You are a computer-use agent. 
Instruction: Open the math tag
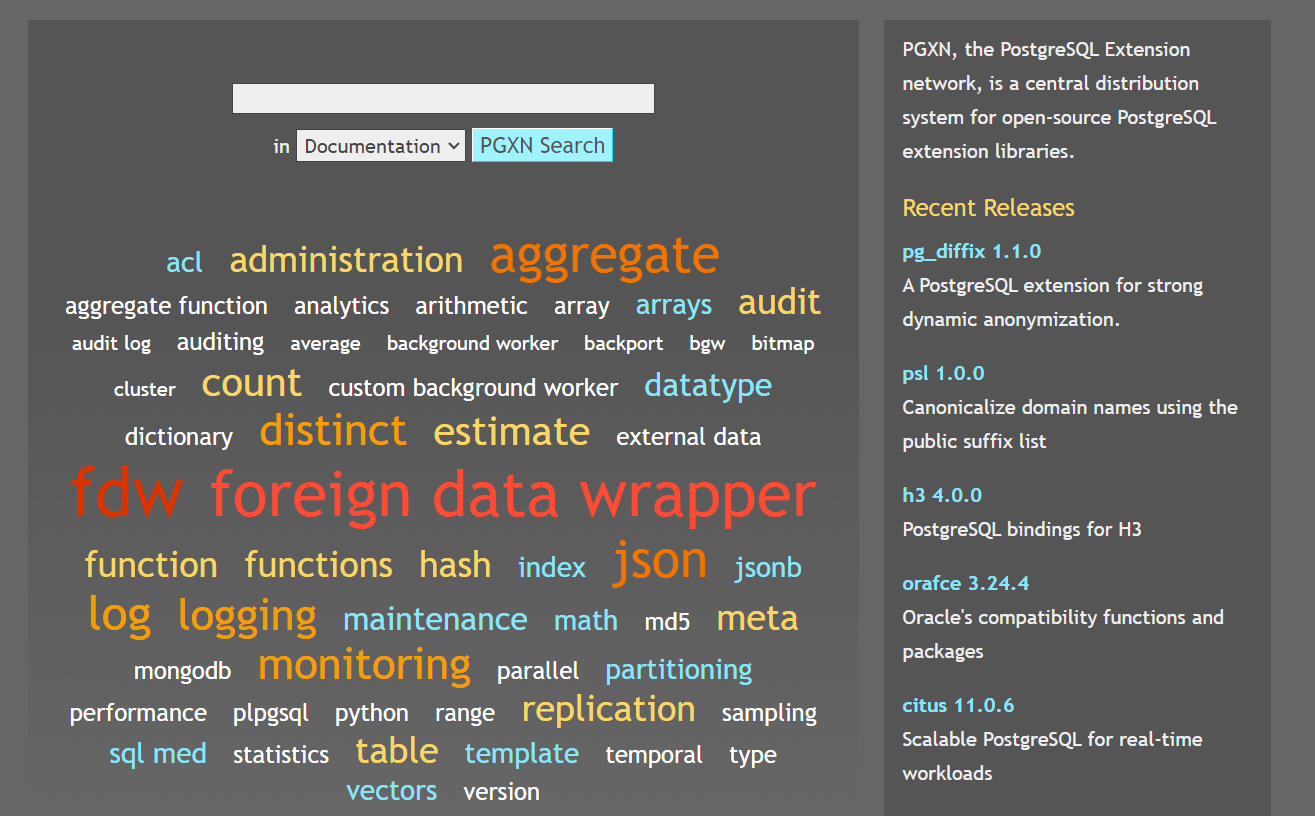point(585,620)
